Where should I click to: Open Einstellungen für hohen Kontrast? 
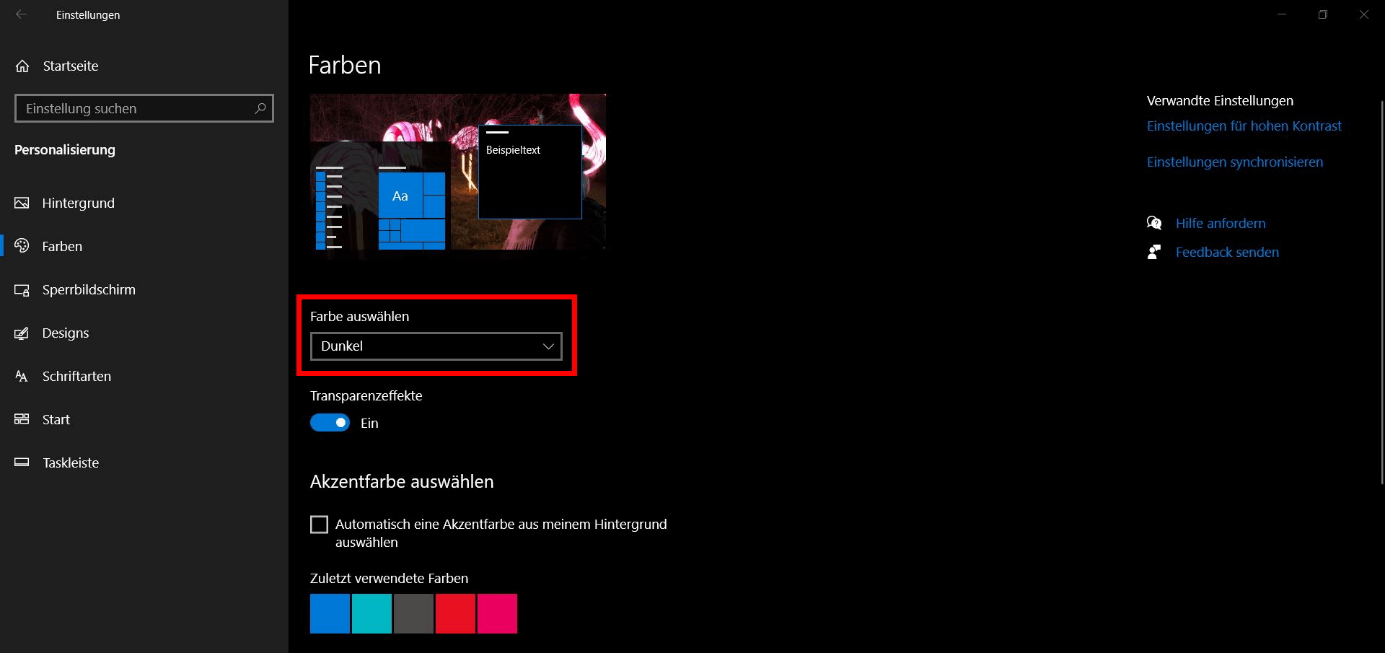1244,126
